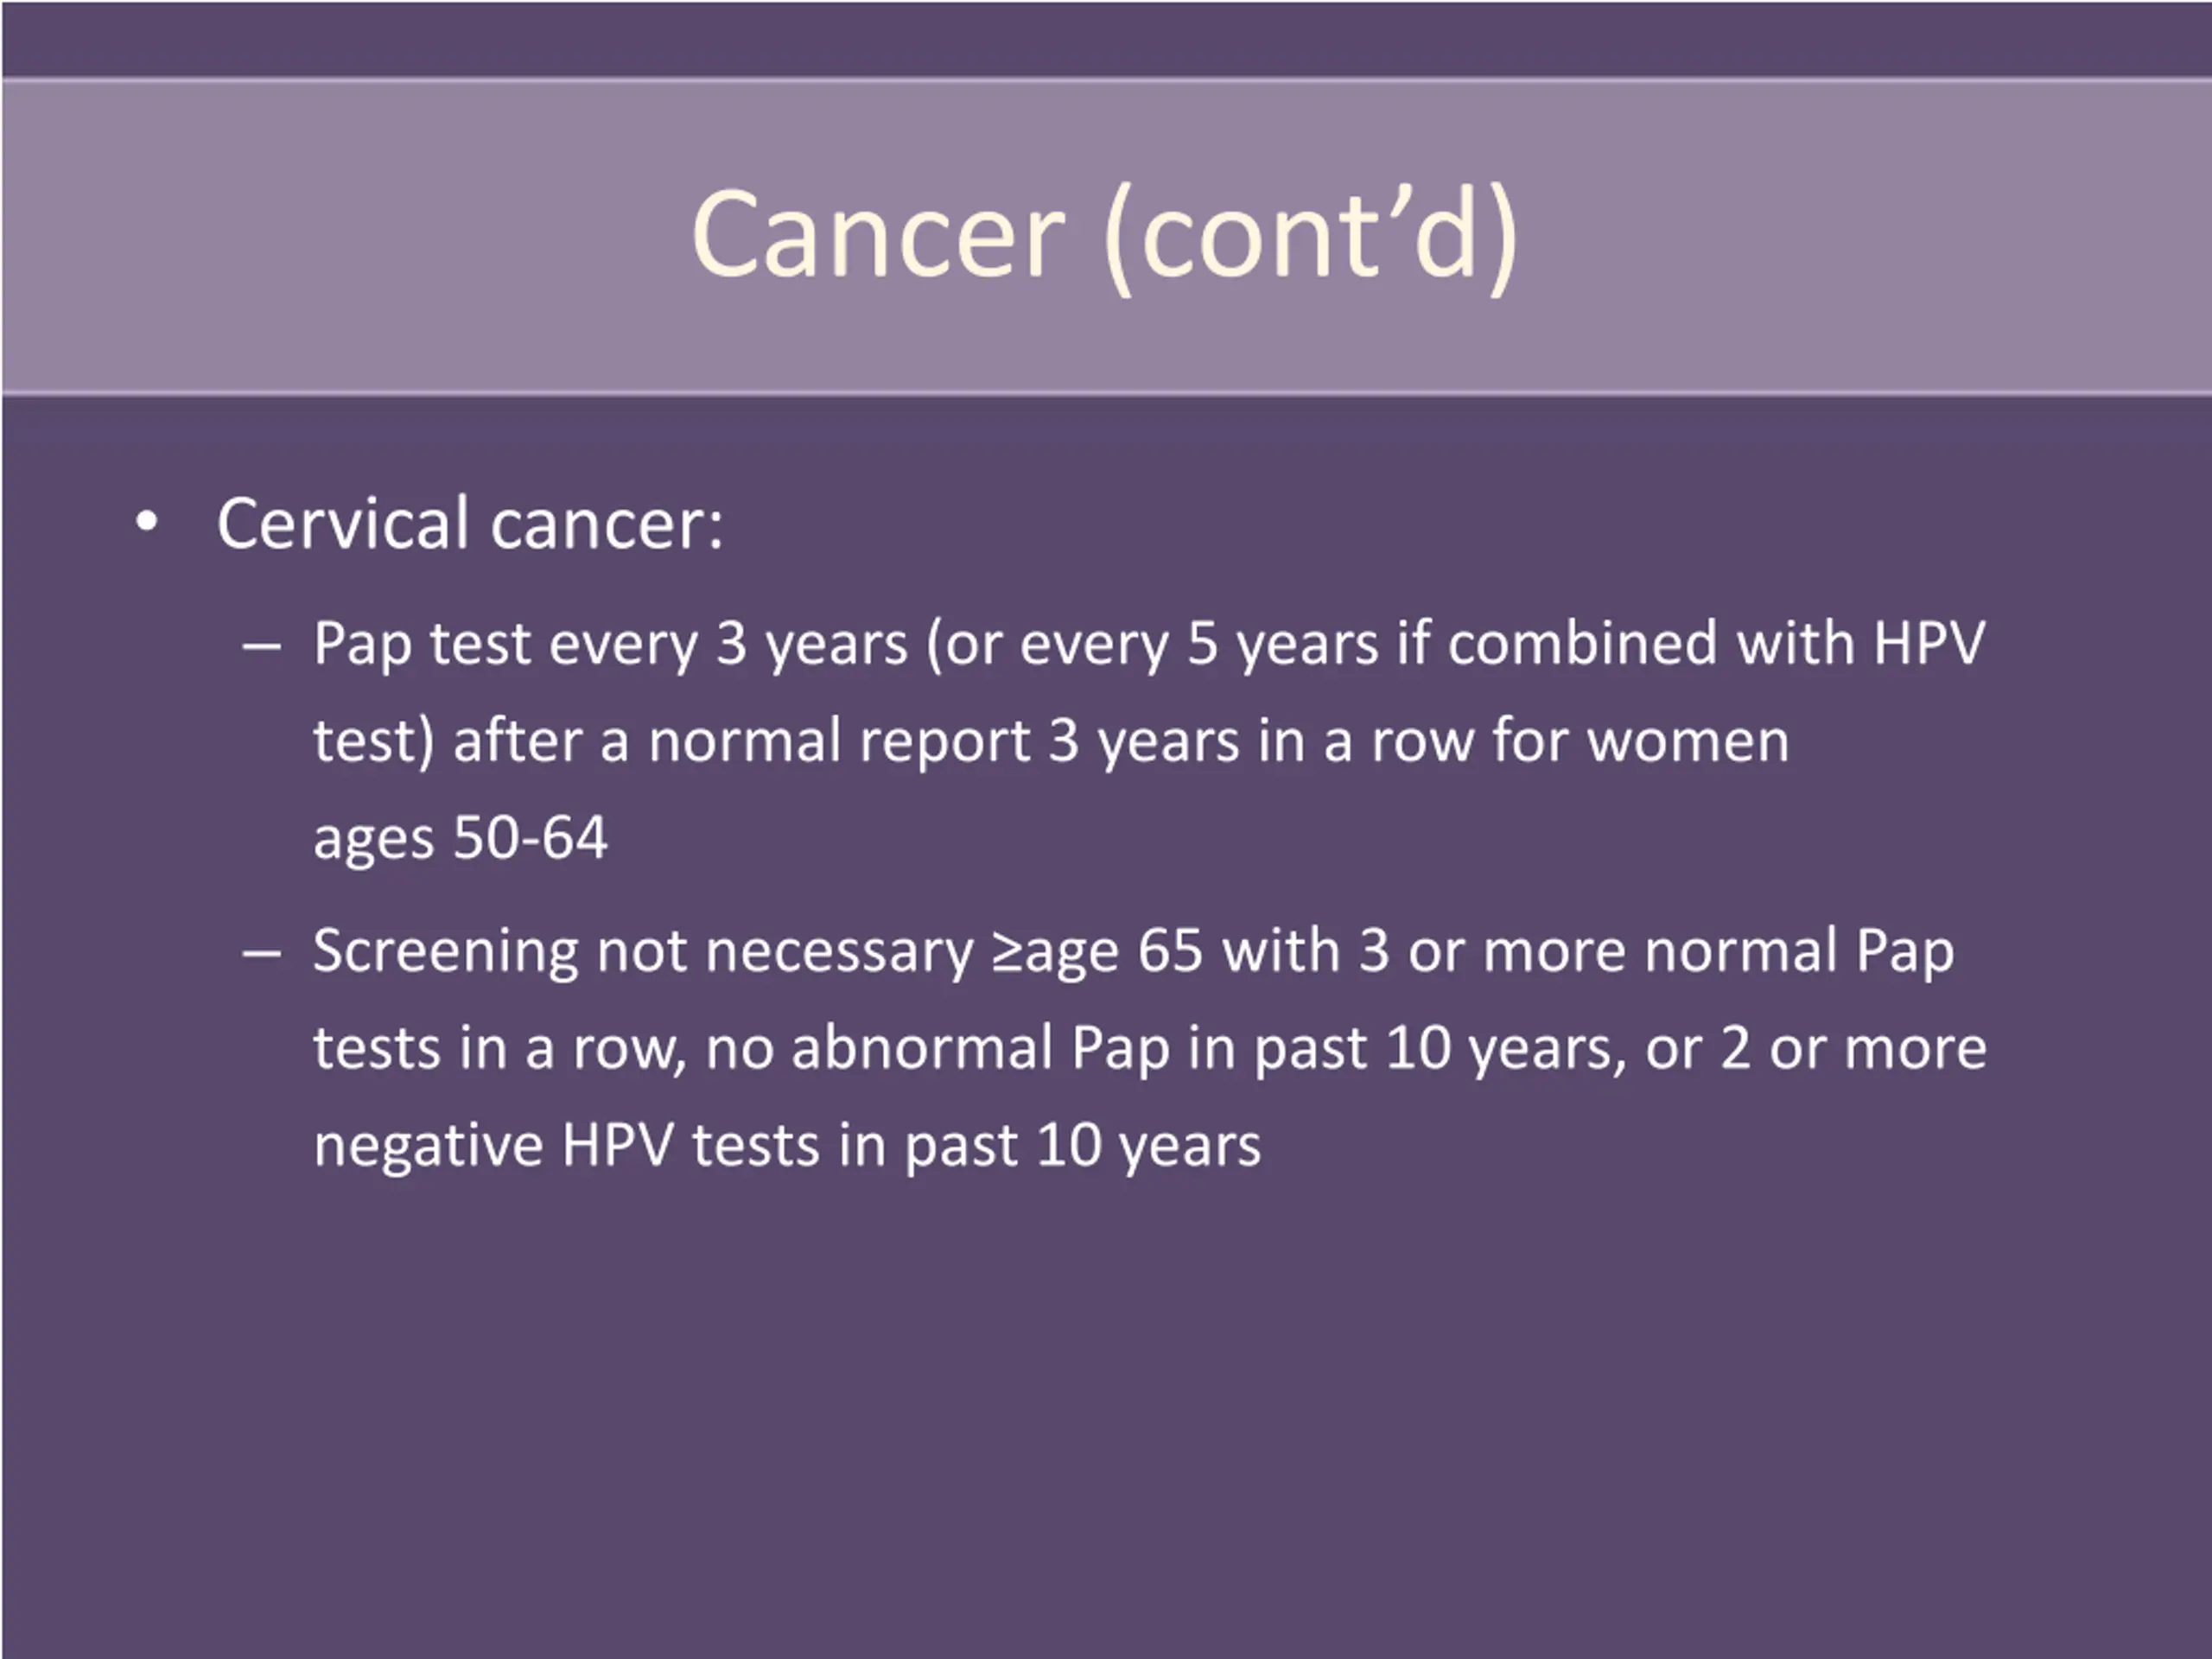Click the line starting "Pap test every 3 years"
Image resolution: width=2212 pixels, height=1659 pixels.
pos(1149,645)
